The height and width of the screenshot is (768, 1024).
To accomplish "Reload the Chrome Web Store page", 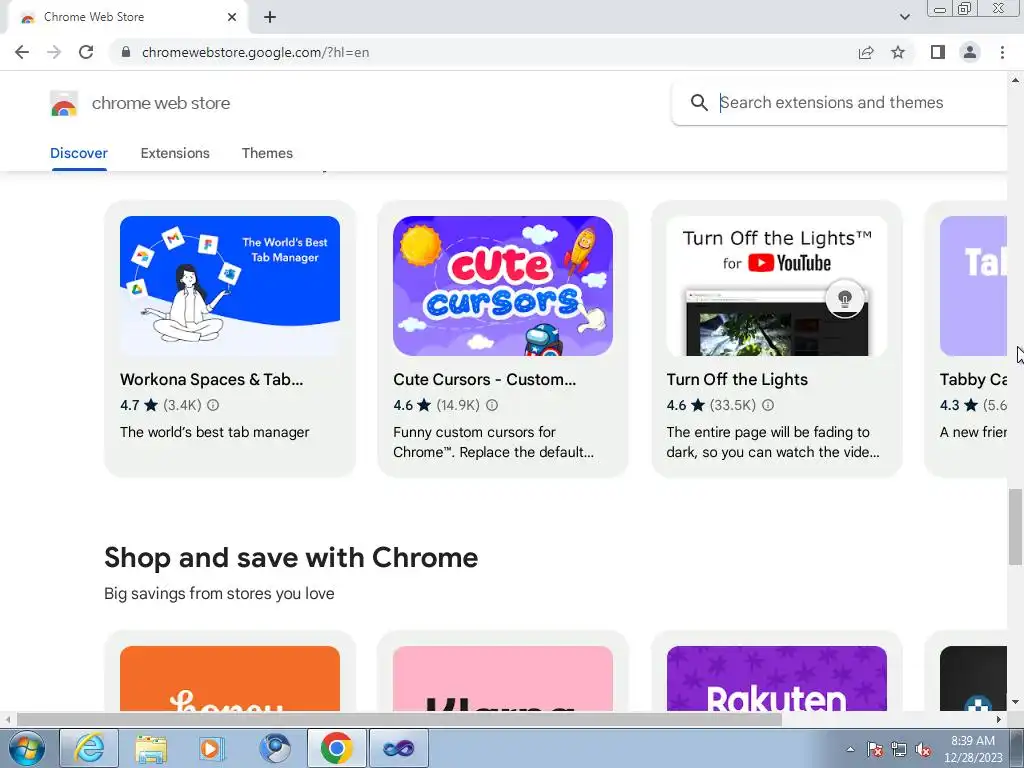I will coord(86,52).
